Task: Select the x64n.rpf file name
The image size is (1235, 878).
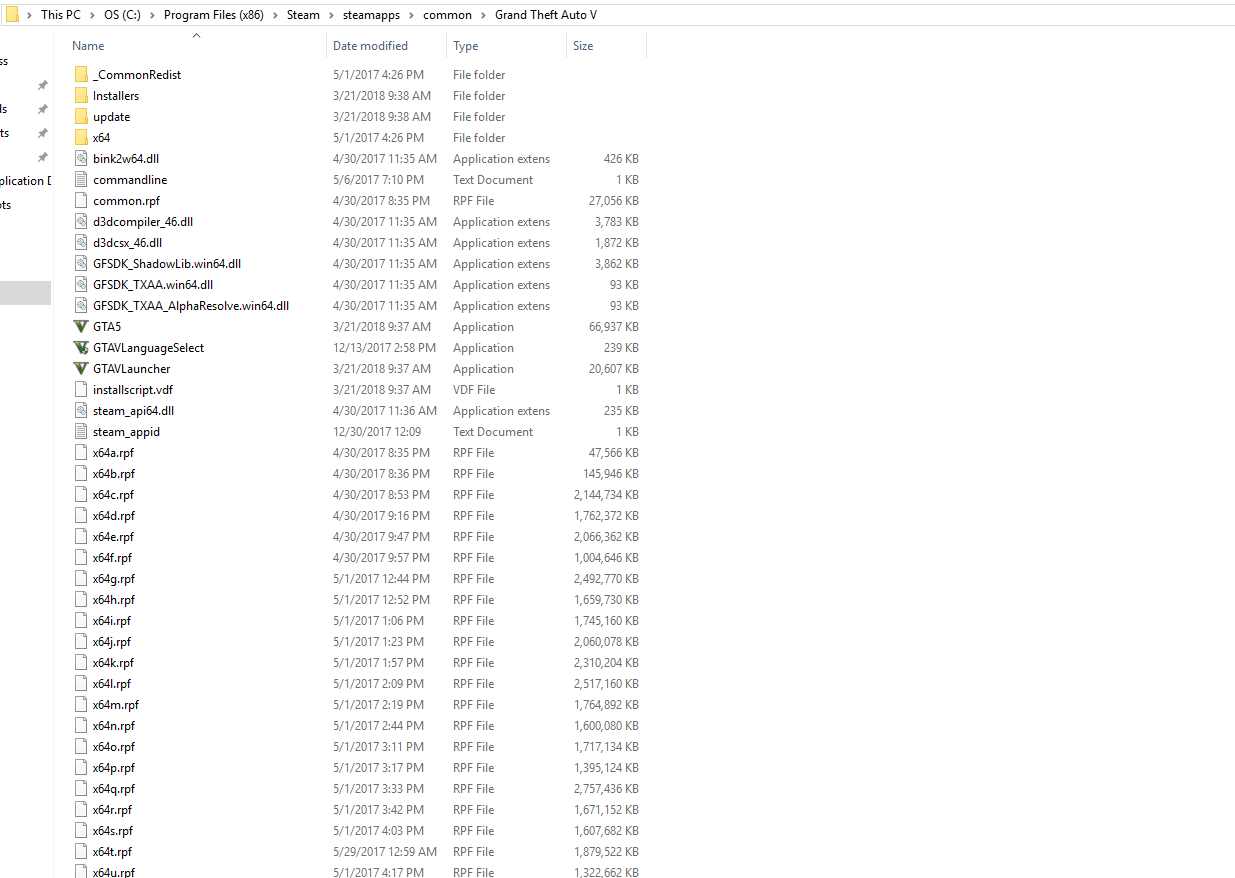Action: pyautogui.click(x=114, y=726)
